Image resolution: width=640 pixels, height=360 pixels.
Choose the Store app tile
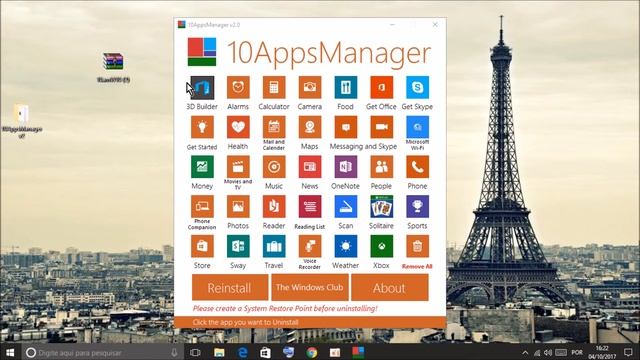202,246
